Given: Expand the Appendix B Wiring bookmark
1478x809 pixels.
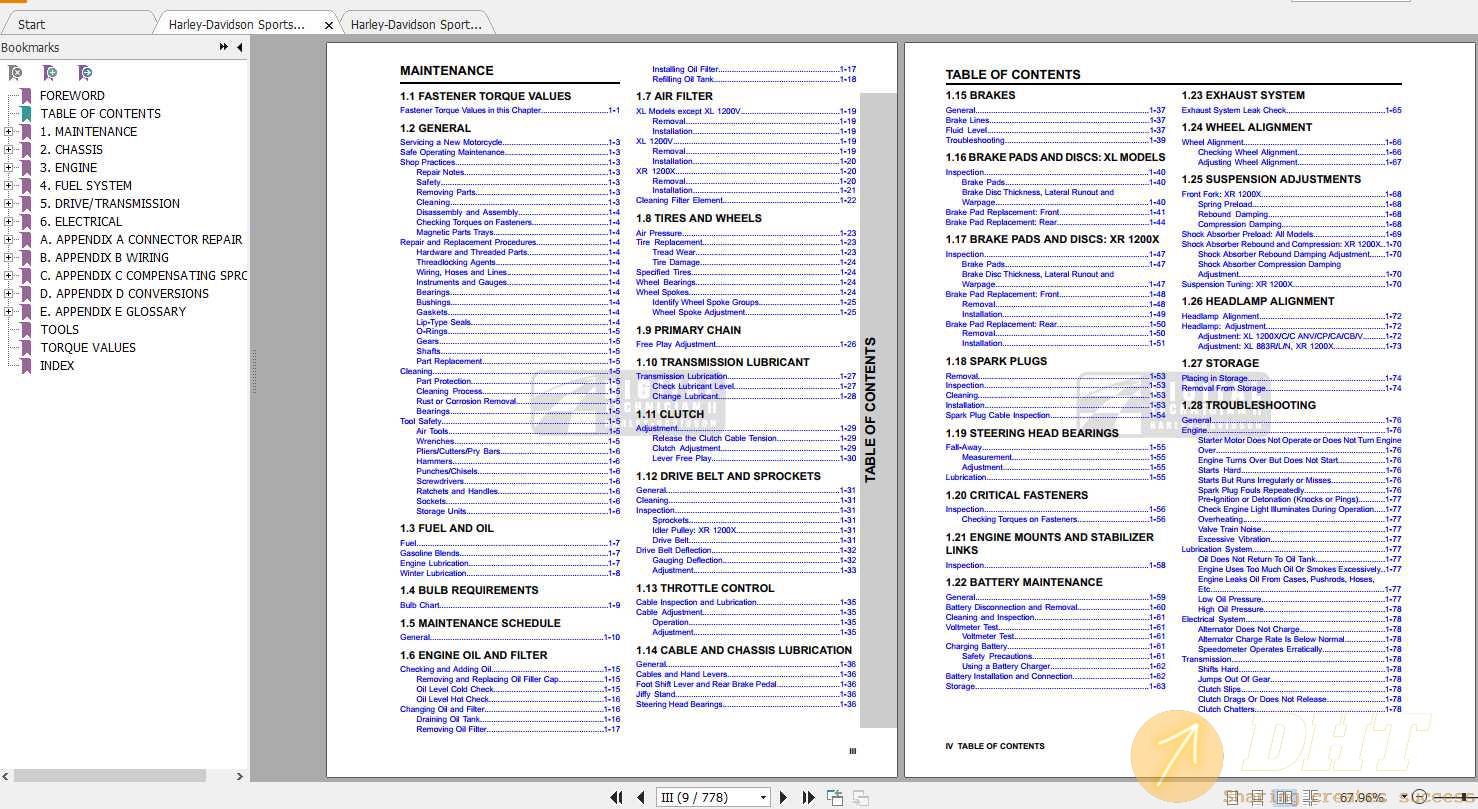Looking at the screenshot, I should [x=9, y=258].
